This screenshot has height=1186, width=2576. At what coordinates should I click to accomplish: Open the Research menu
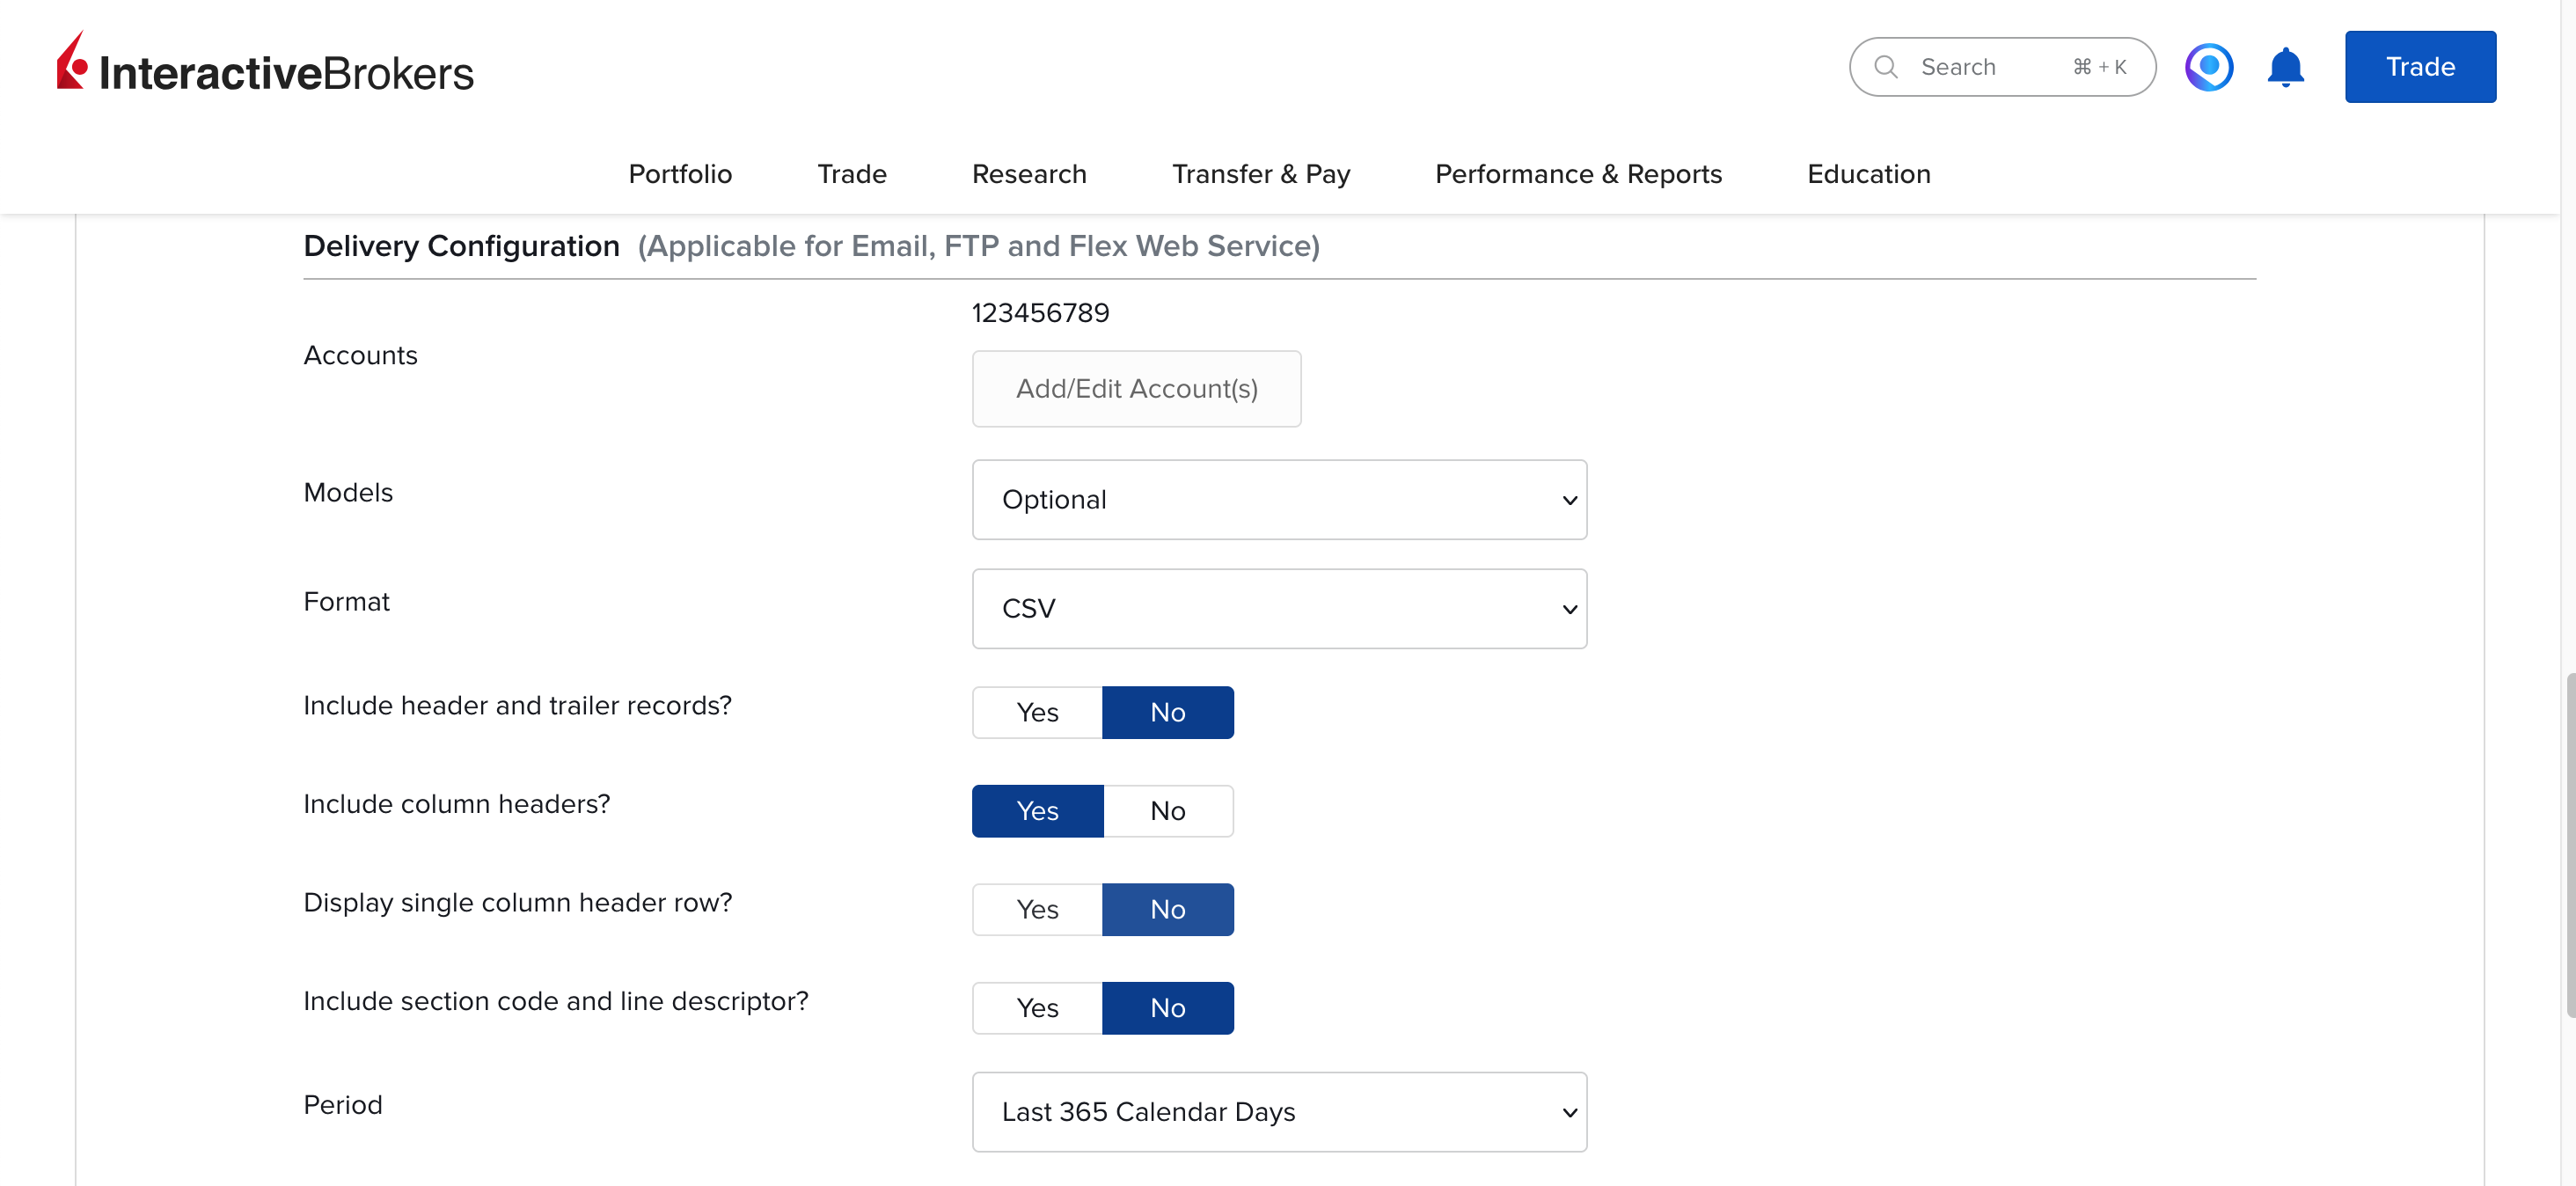(x=1029, y=174)
